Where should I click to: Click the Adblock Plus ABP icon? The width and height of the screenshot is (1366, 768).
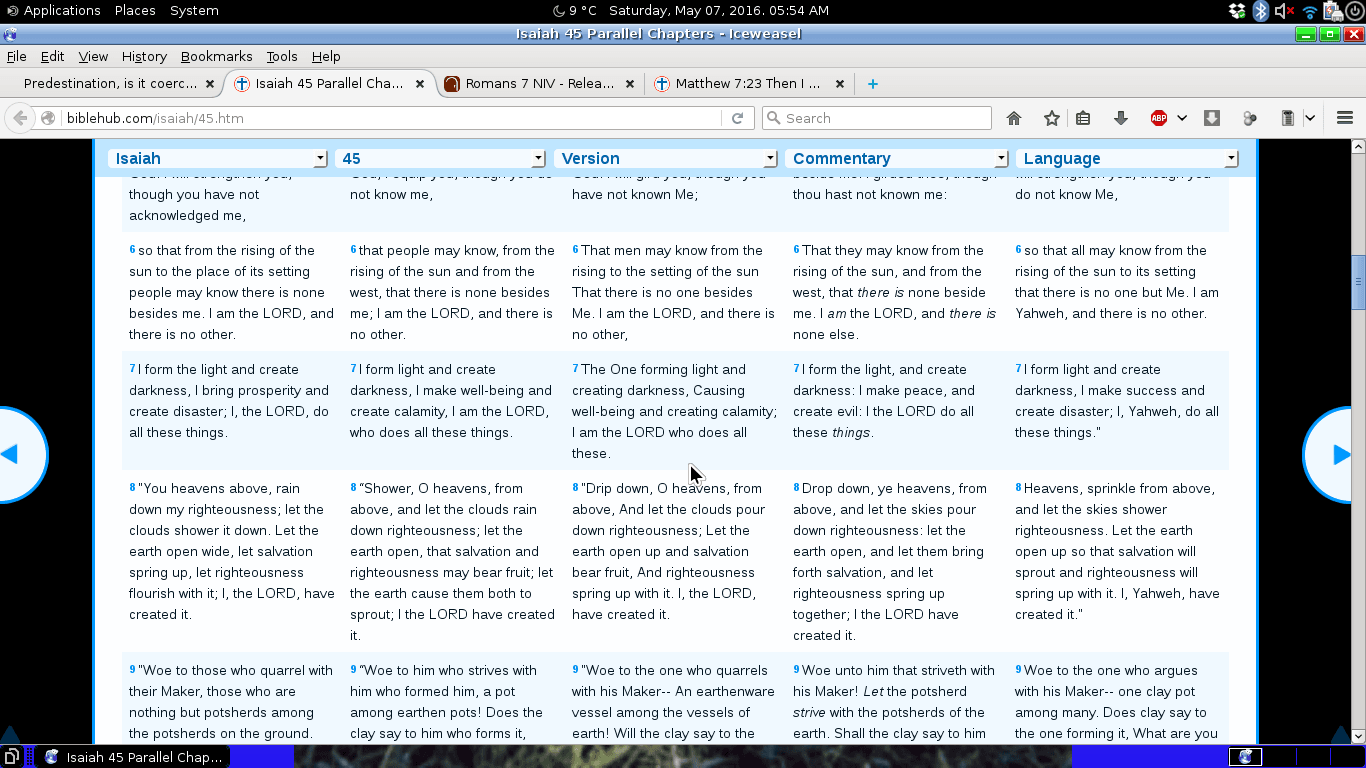coord(1159,118)
